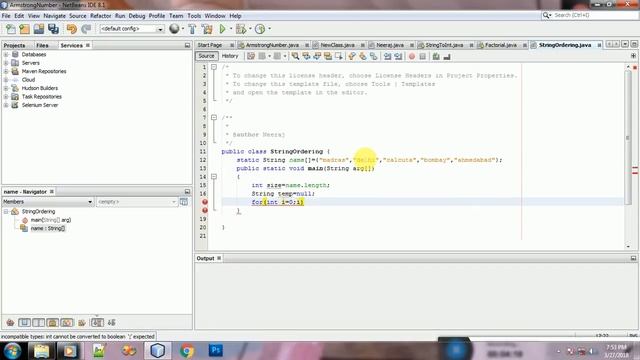640x360 pixels.
Task: Select the Cloud tree item
Action: point(28,80)
